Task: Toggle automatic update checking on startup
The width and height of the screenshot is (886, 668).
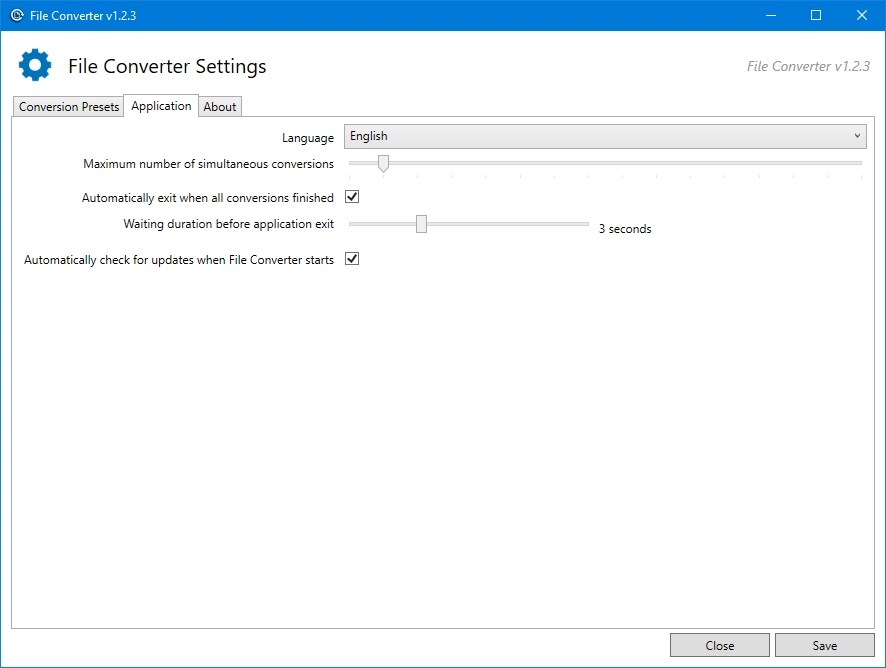Action: pos(351,258)
